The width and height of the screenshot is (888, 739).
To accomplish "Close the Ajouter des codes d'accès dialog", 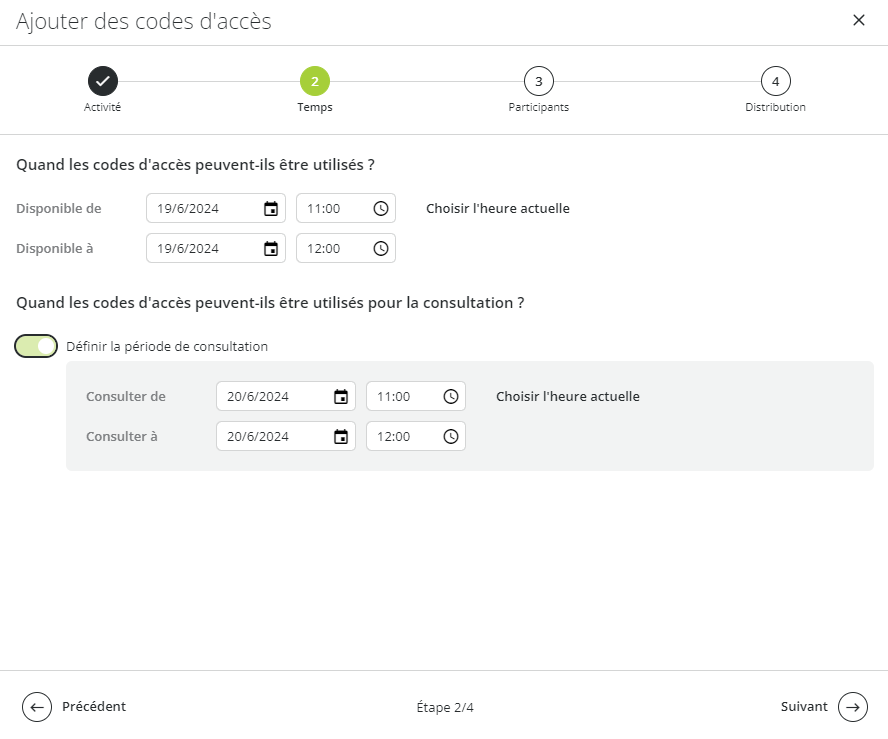I will point(859,20).
